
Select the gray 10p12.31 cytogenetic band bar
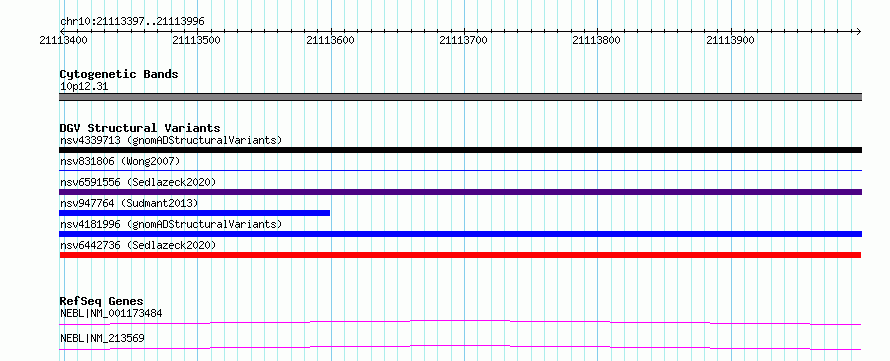click(x=460, y=97)
